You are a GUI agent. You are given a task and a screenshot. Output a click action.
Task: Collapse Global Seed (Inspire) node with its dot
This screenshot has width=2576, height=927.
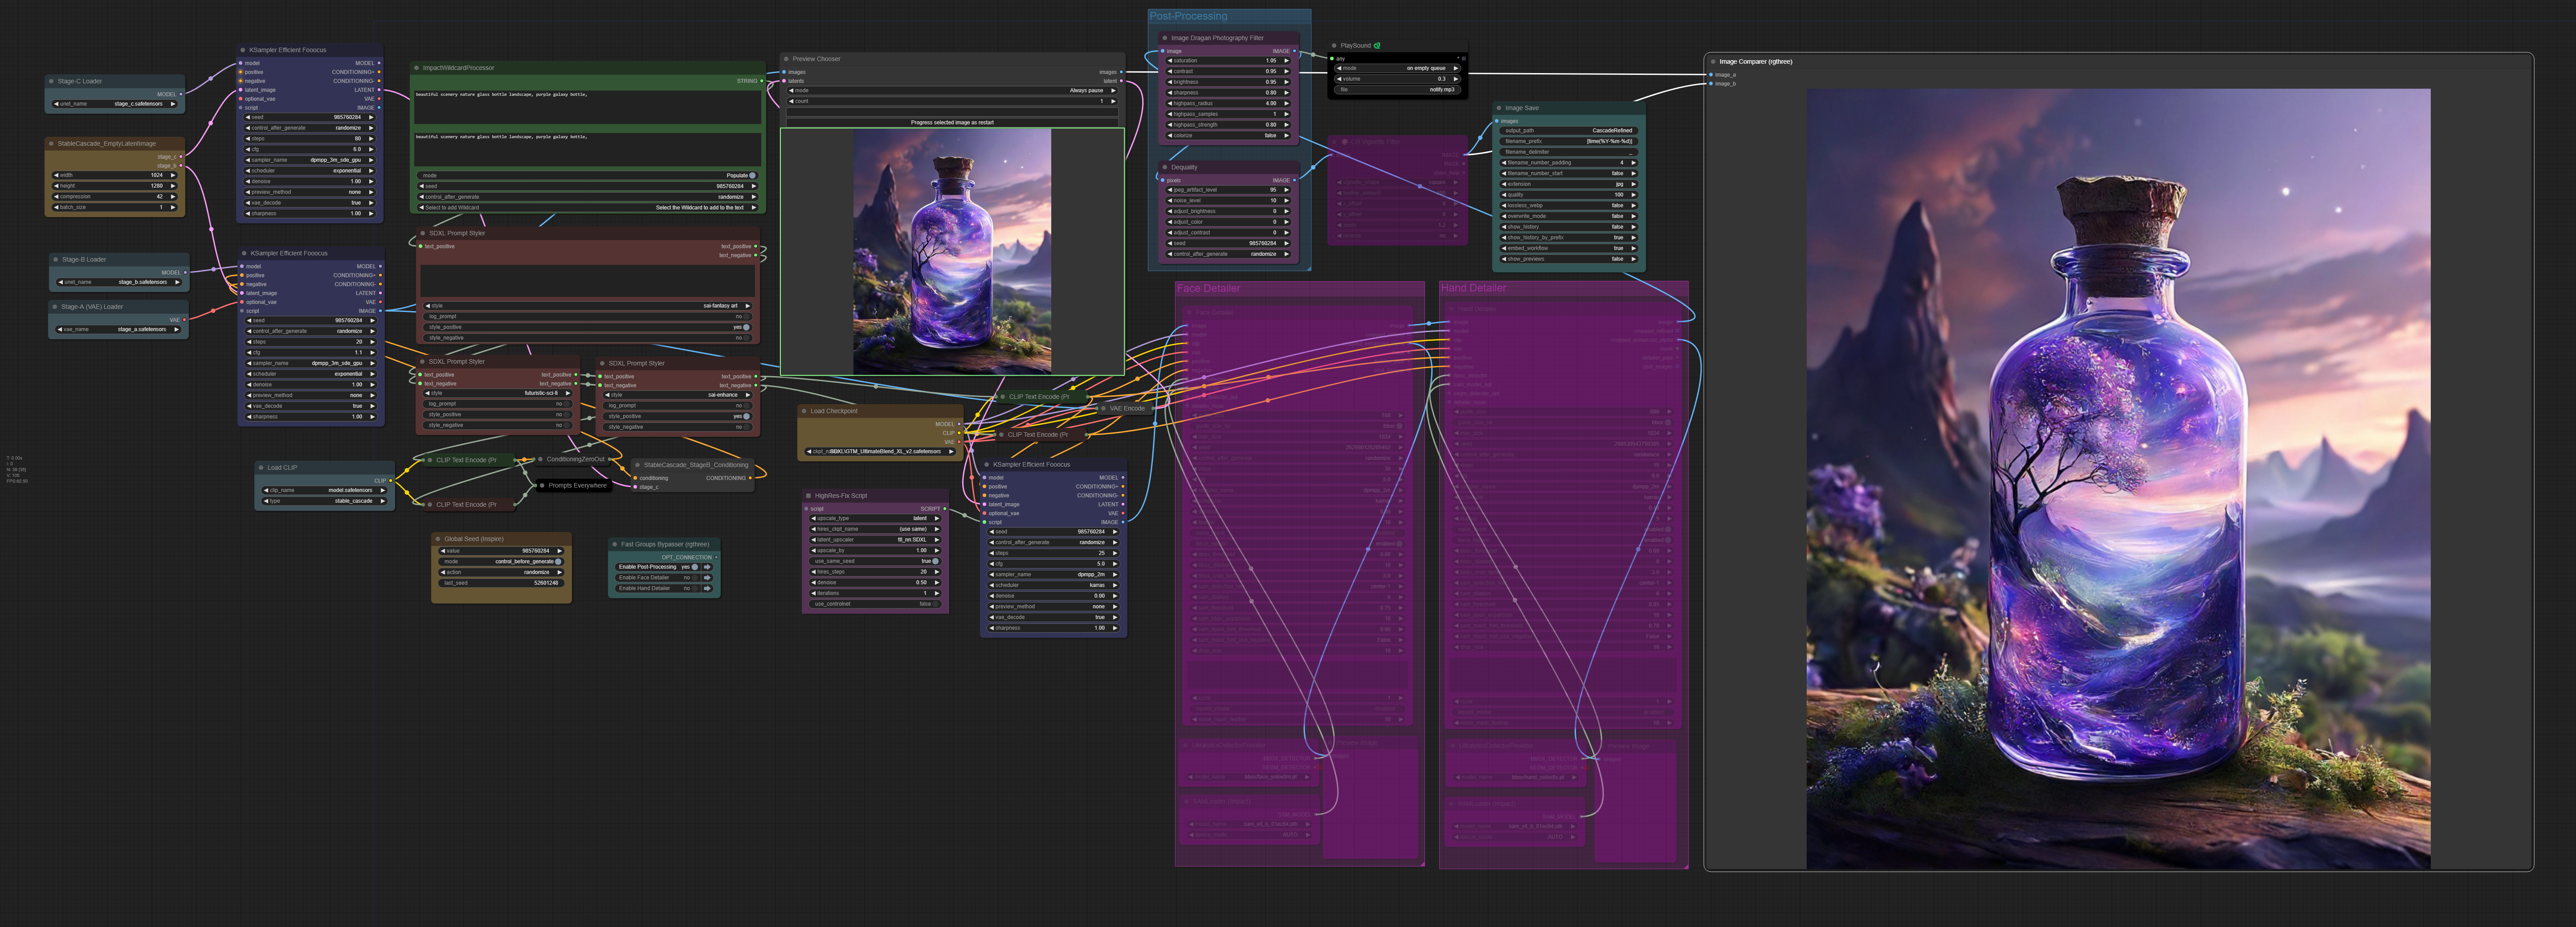438,539
